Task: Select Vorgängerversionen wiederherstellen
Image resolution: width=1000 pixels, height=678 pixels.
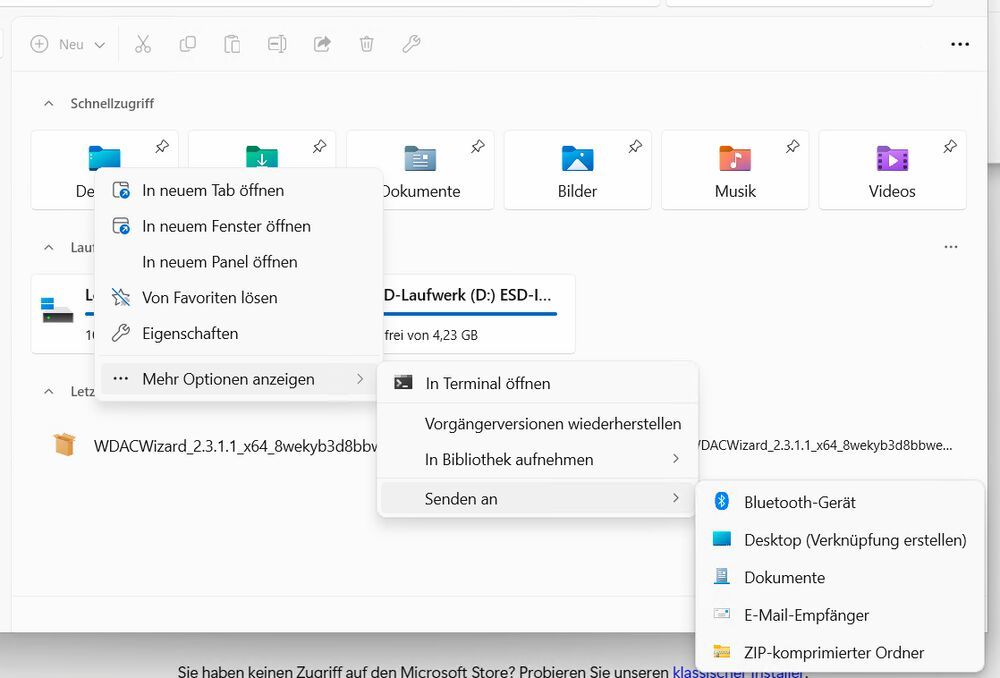Action: 538,424
